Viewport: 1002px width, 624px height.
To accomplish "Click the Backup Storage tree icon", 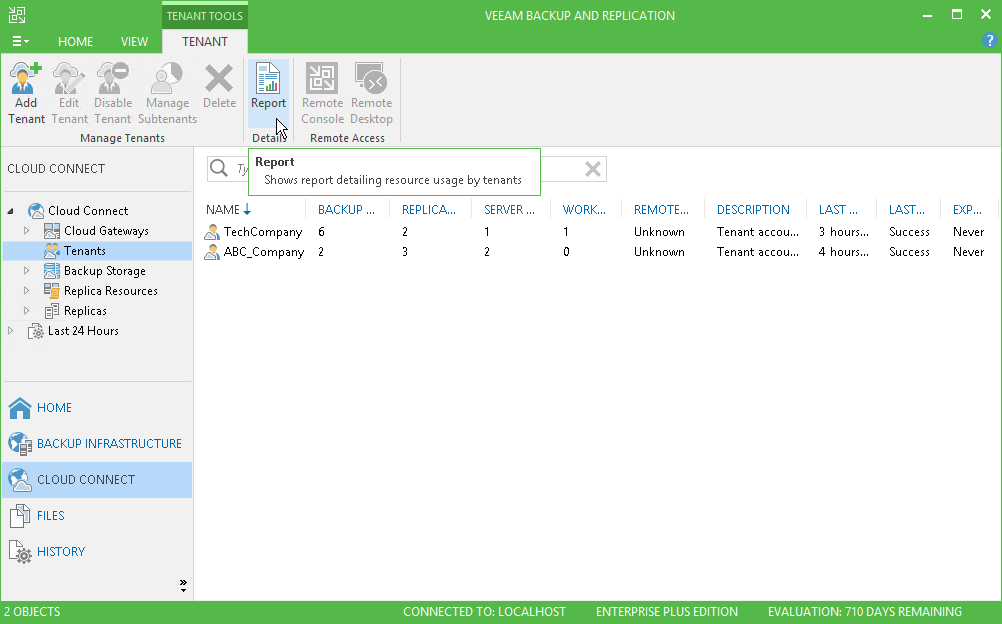I will point(52,270).
